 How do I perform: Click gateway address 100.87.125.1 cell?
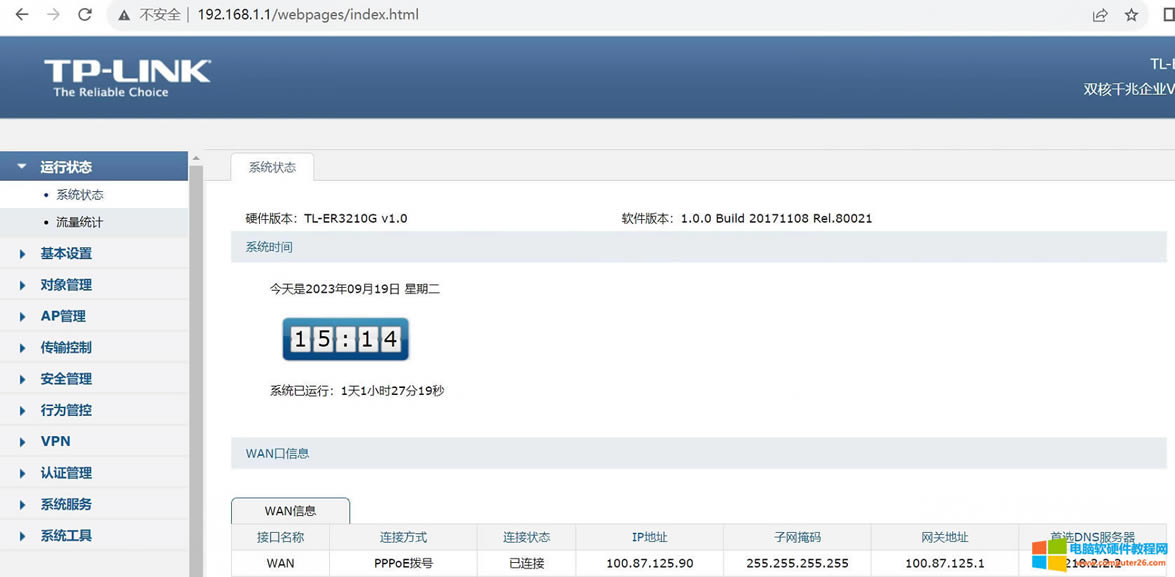945,564
